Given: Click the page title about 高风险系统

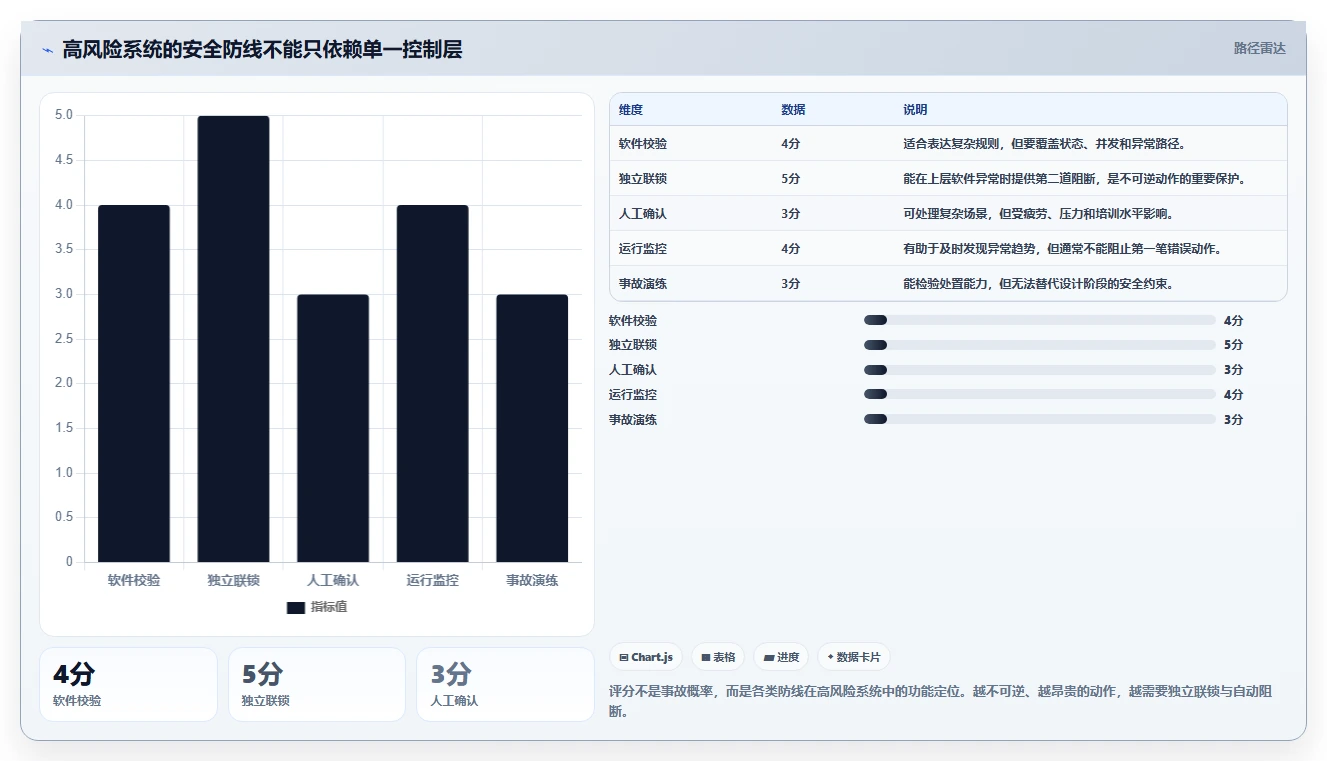Looking at the screenshot, I should (x=262, y=50).
